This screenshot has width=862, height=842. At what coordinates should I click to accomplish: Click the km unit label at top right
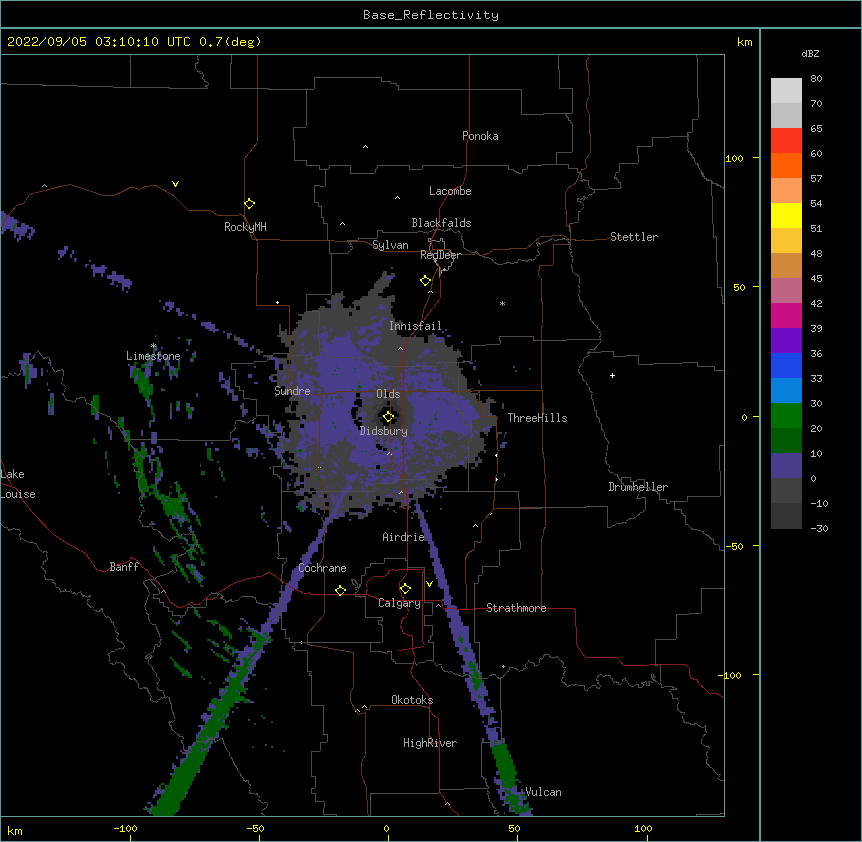click(x=745, y=42)
